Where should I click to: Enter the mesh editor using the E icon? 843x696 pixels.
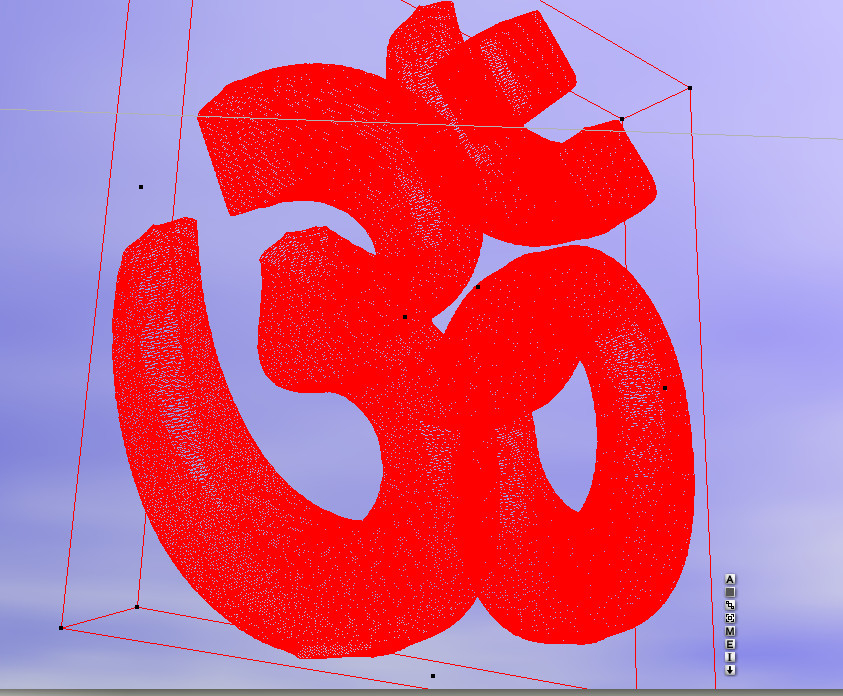click(730, 643)
